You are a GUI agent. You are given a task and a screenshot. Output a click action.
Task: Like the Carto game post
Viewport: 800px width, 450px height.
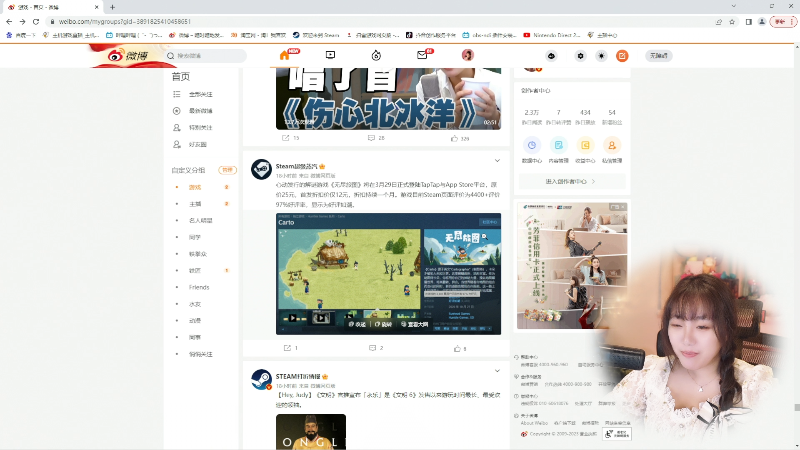pyautogui.click(x=460, y=348)
